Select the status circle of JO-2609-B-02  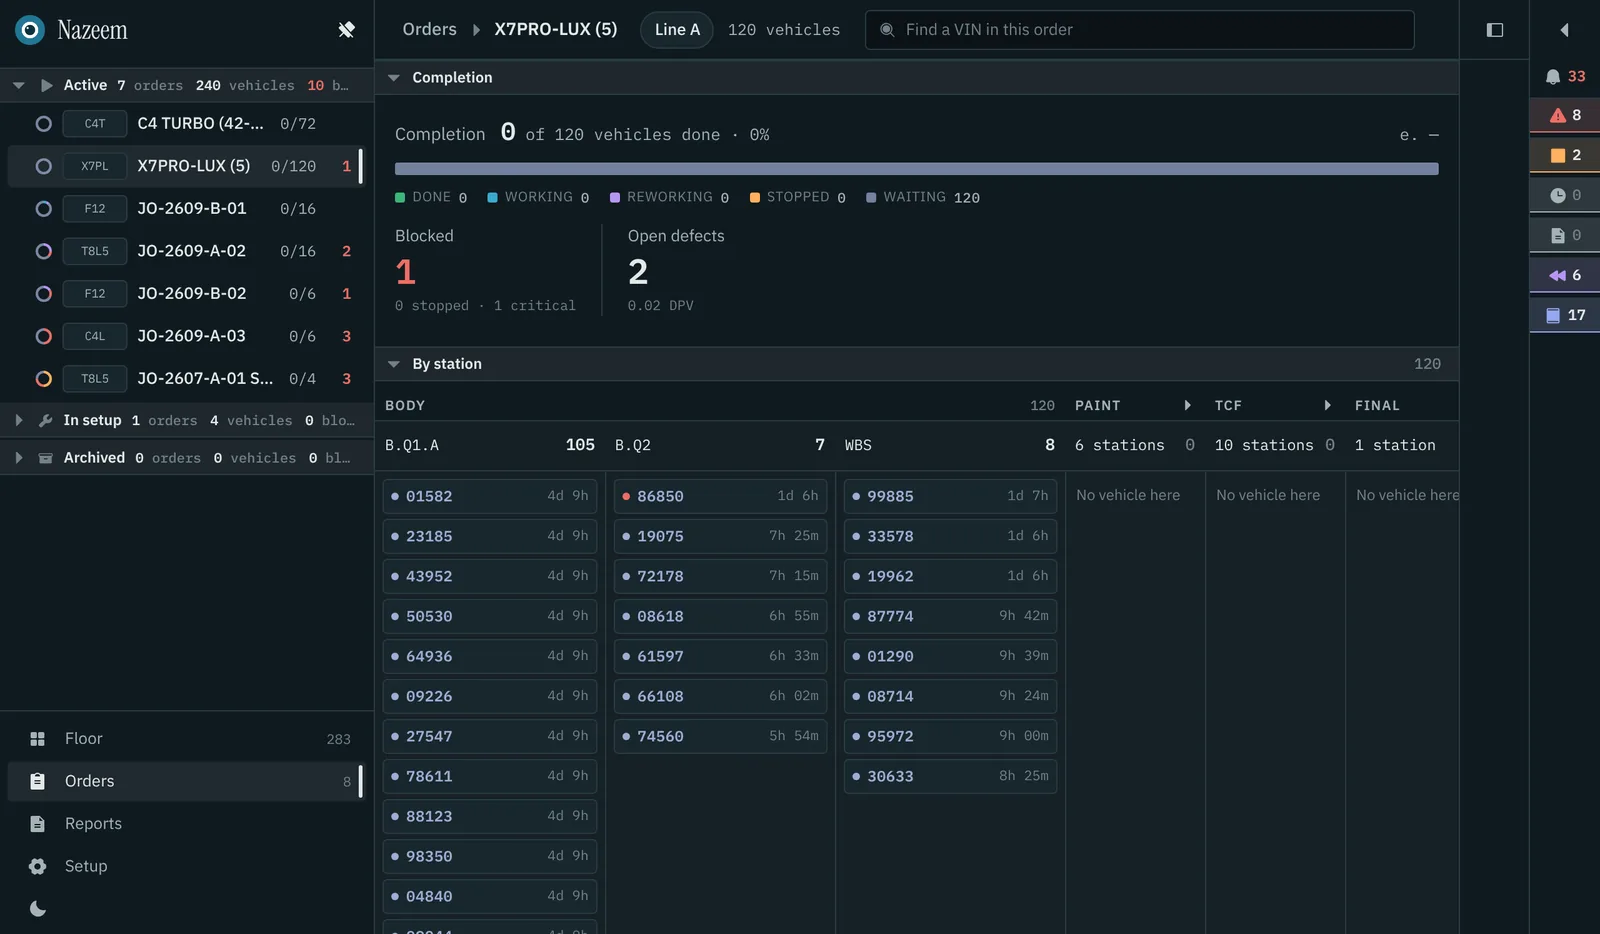point(43,294)
